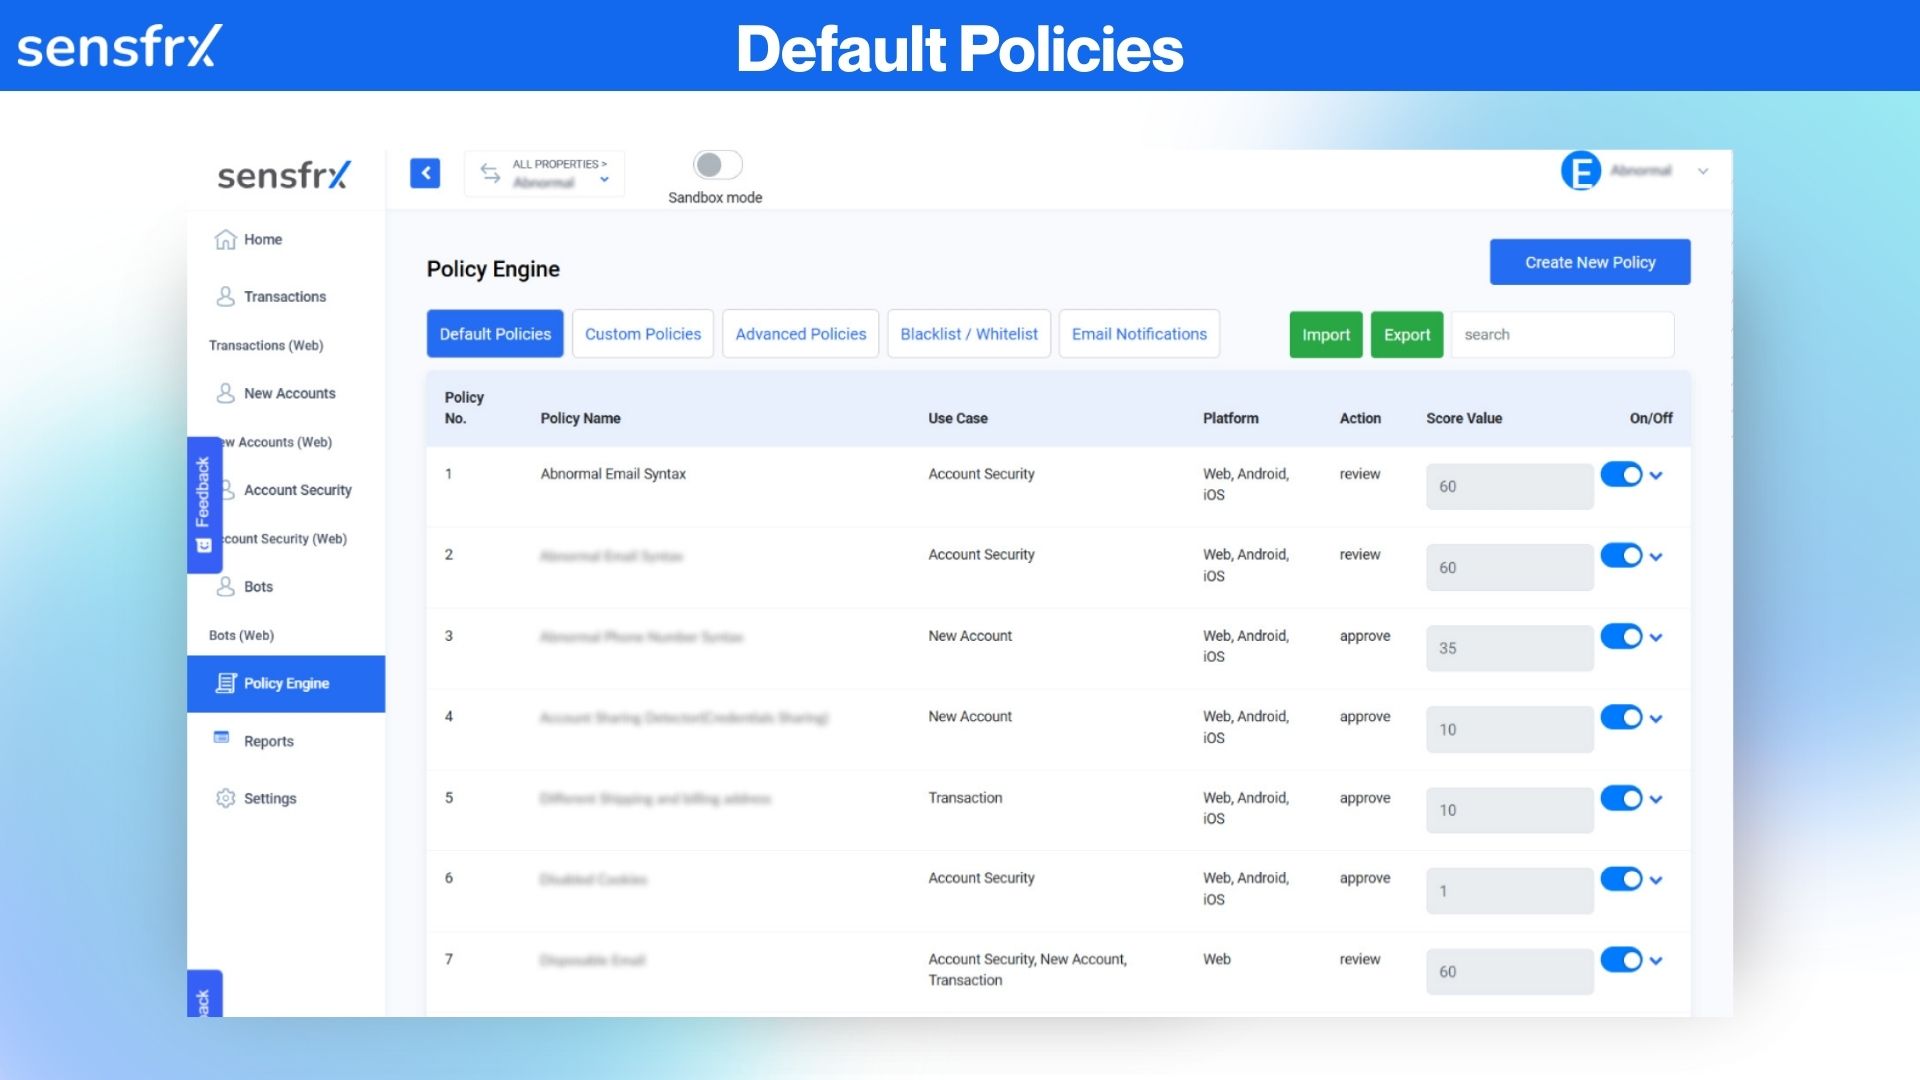
Task: Select the Transactions icon in the sidebar
Action: [x=224, y=296]
